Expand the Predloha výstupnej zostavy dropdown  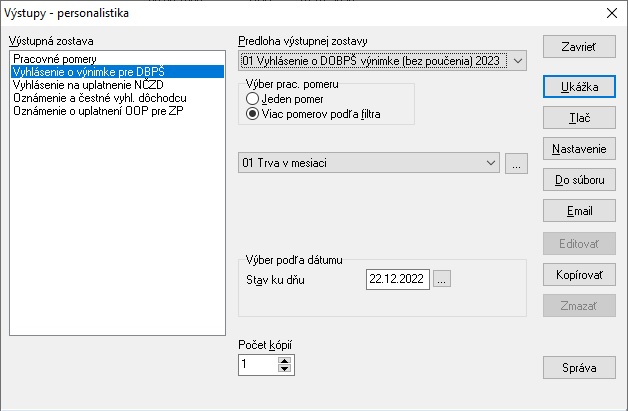517,61
